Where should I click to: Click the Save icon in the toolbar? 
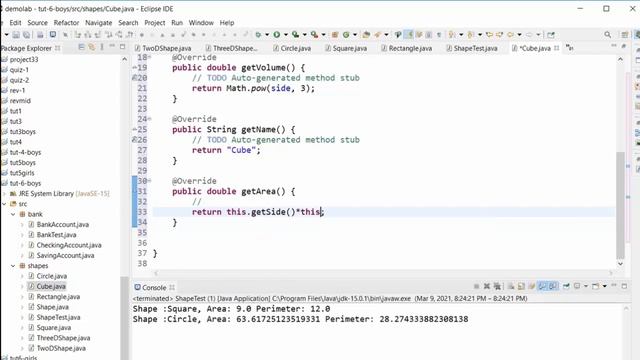coord(16,35)
